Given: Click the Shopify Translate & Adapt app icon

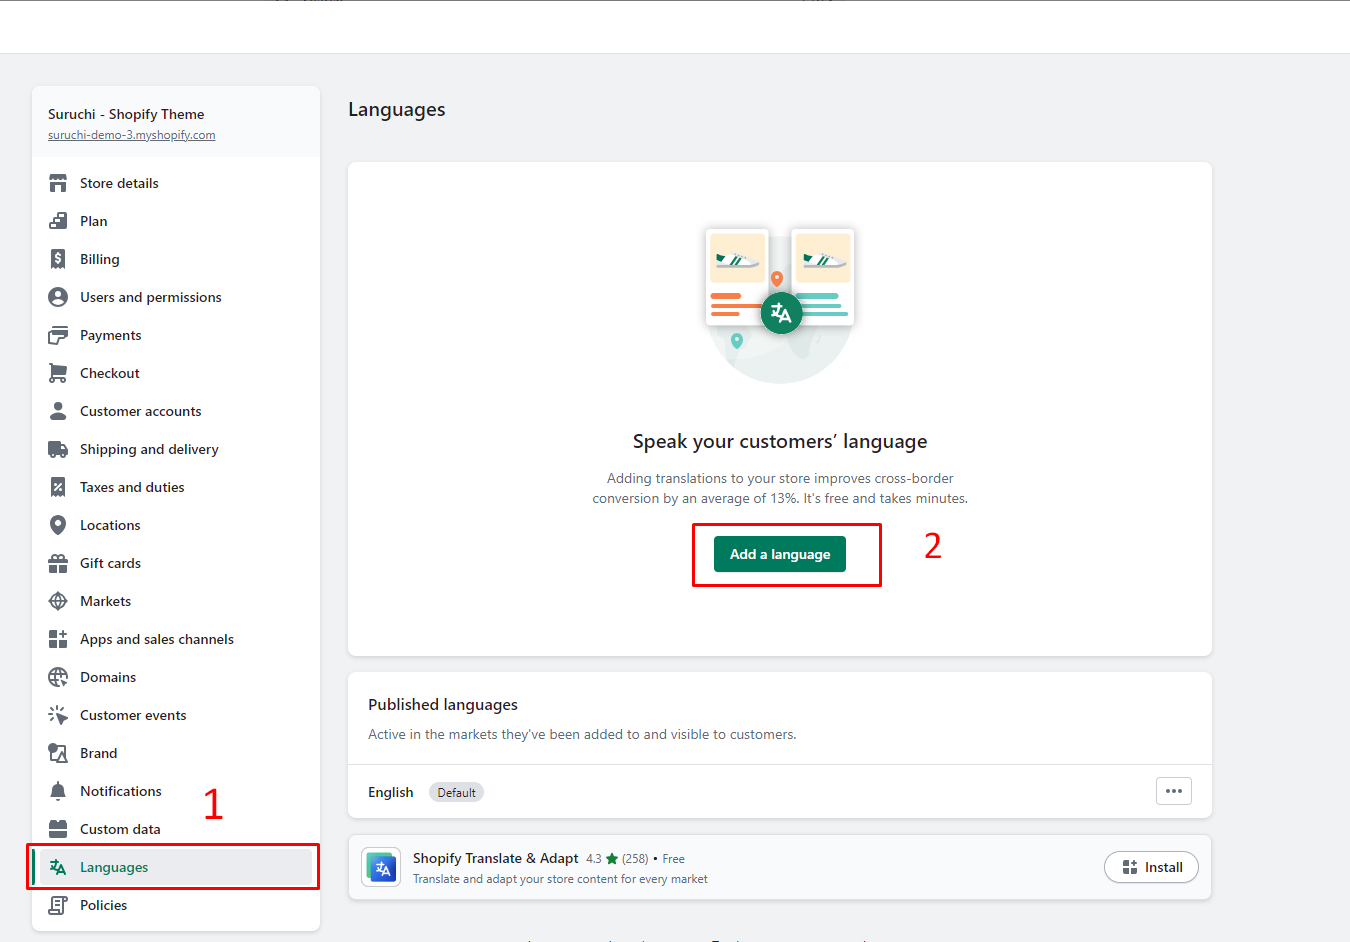Looking at the screenshot, I should coord(382,868).
